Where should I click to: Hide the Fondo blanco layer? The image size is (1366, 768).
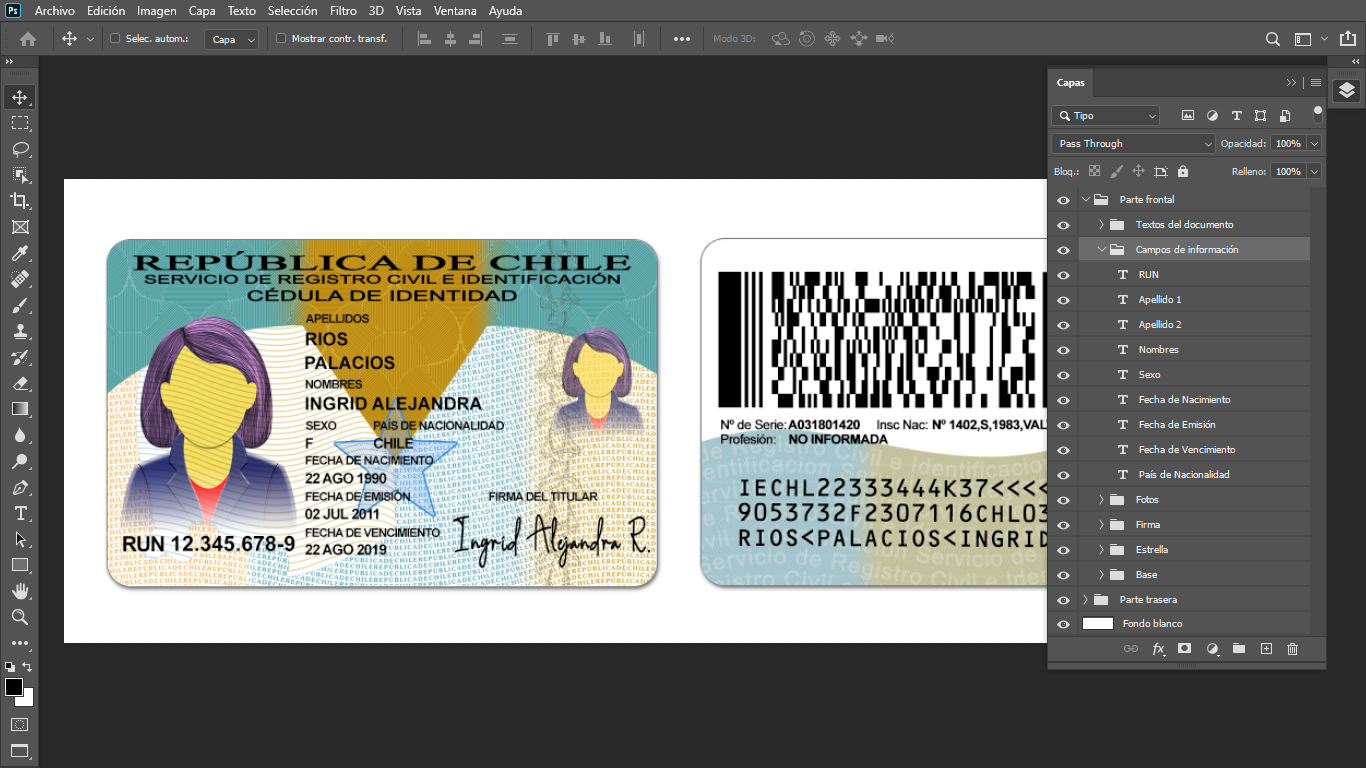coord(1063,624)
